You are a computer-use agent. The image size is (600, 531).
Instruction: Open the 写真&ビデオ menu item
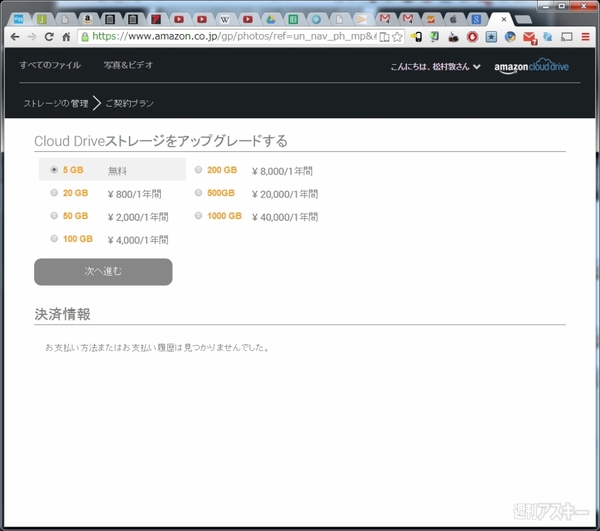coord(128,65)
